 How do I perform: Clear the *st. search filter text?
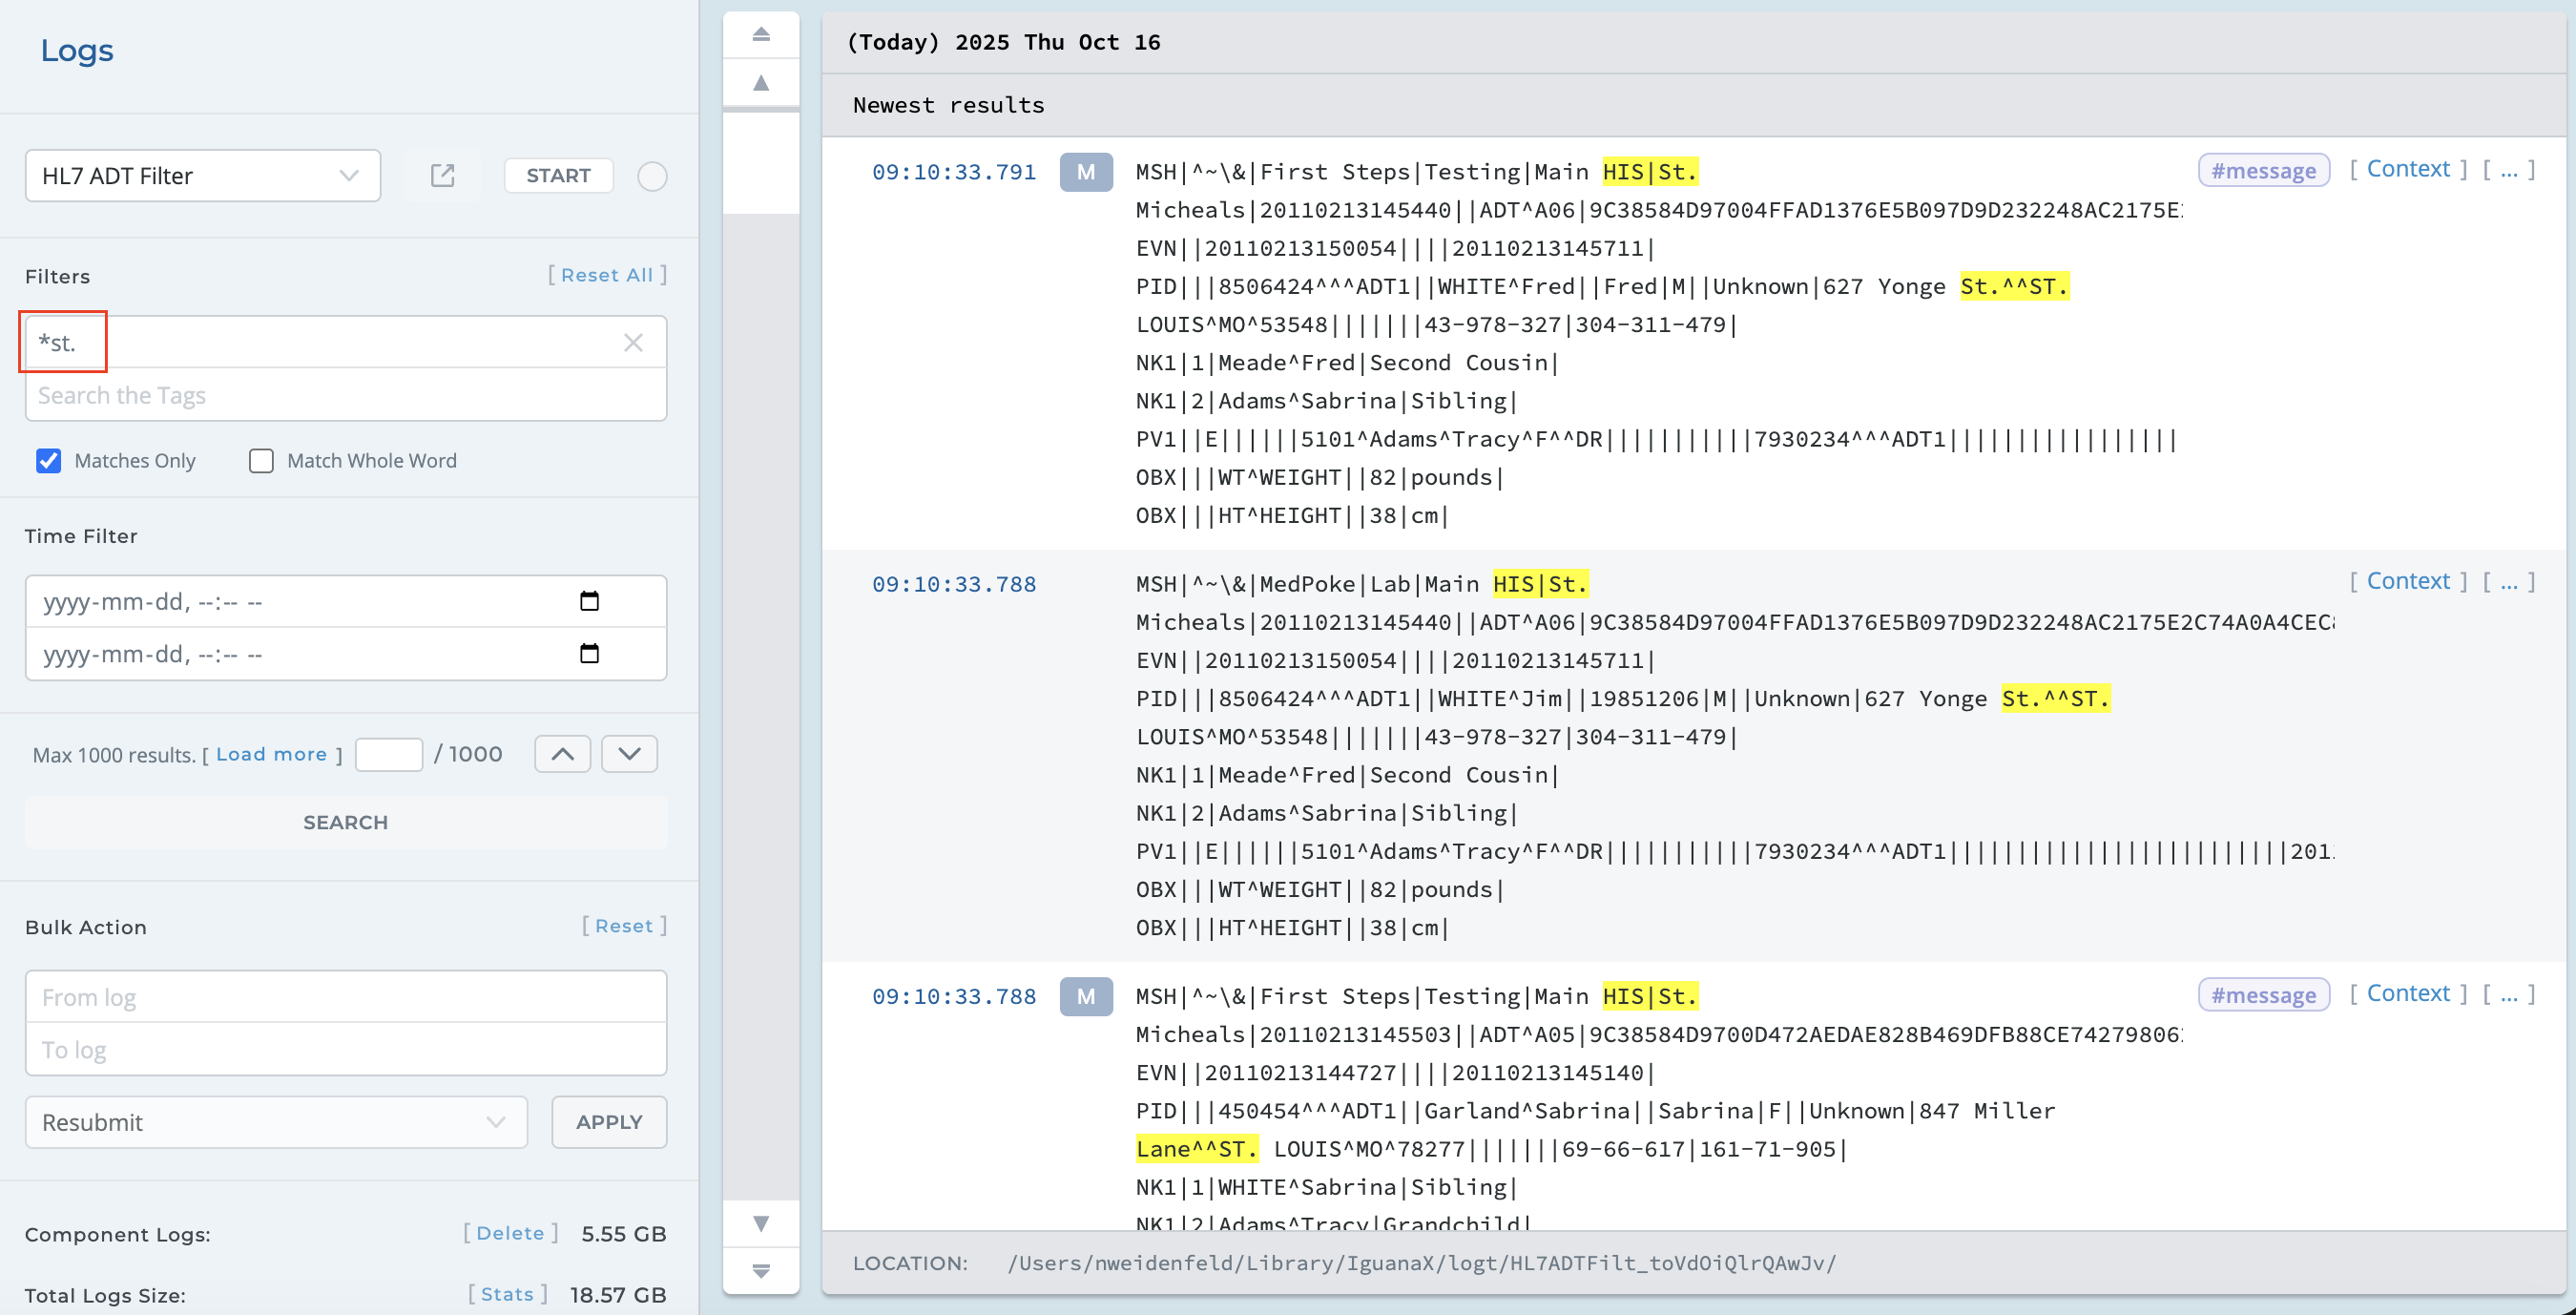(633, 343)
